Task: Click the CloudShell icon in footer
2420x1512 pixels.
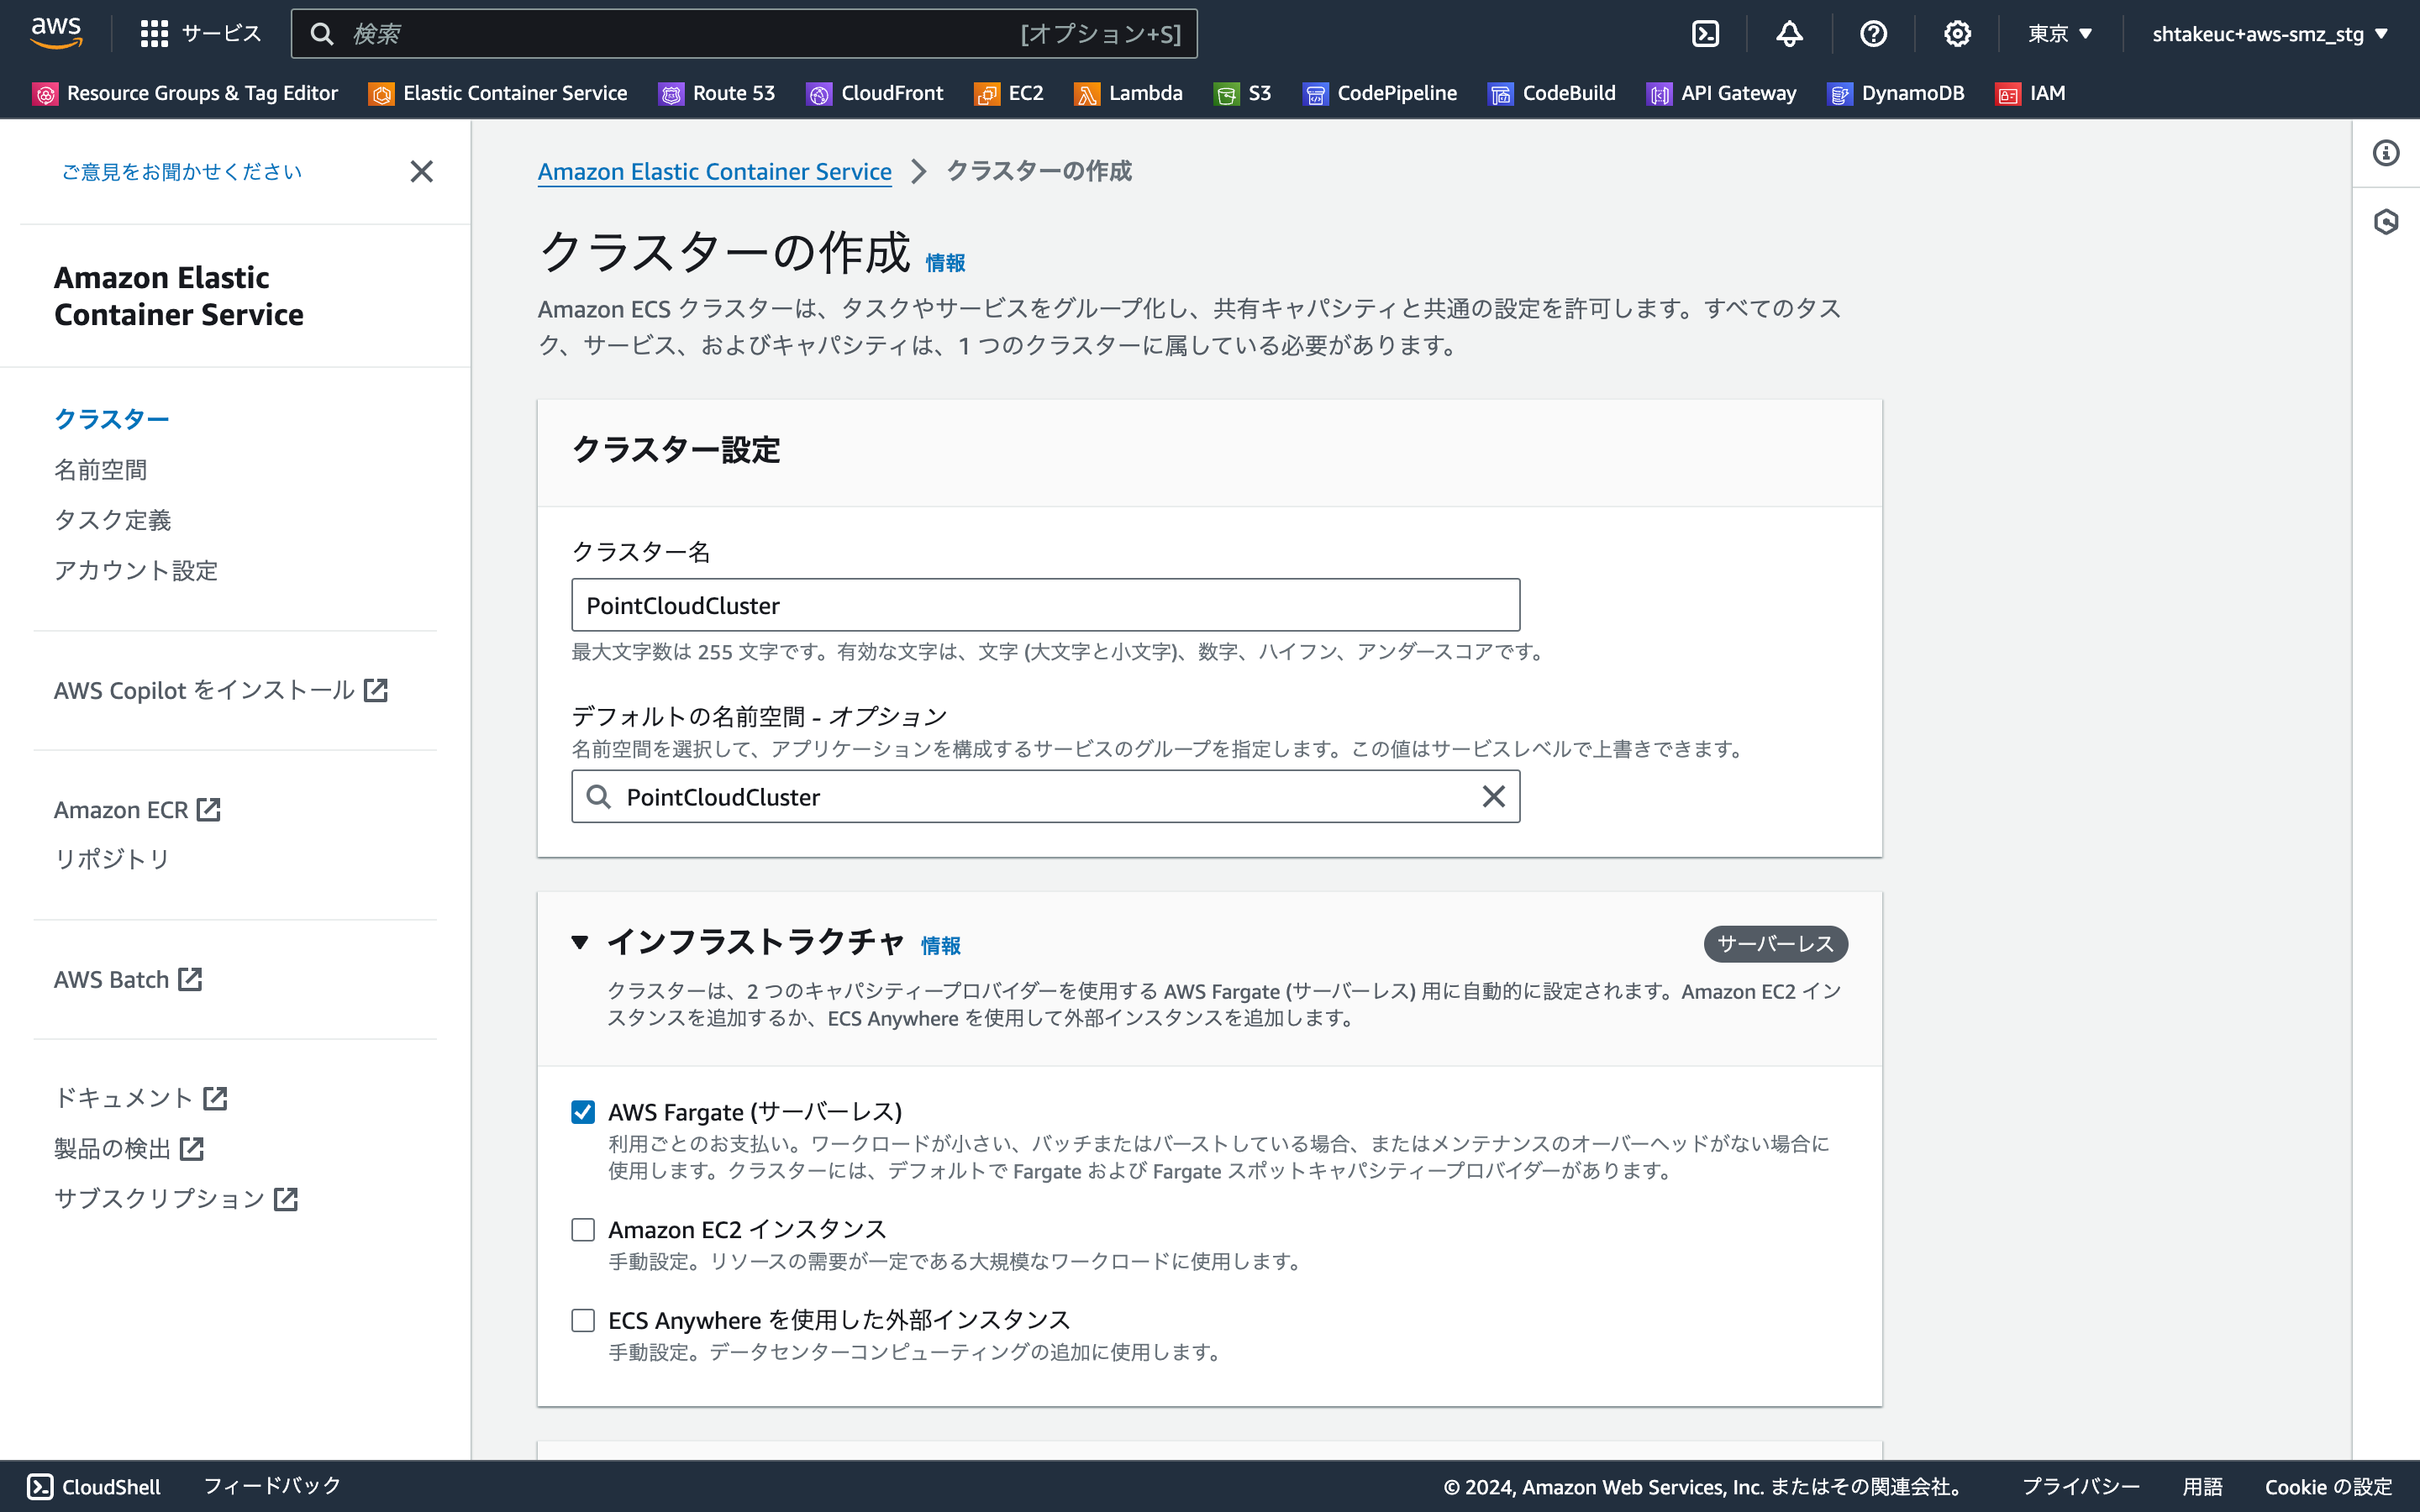Action: [40, 1486]
